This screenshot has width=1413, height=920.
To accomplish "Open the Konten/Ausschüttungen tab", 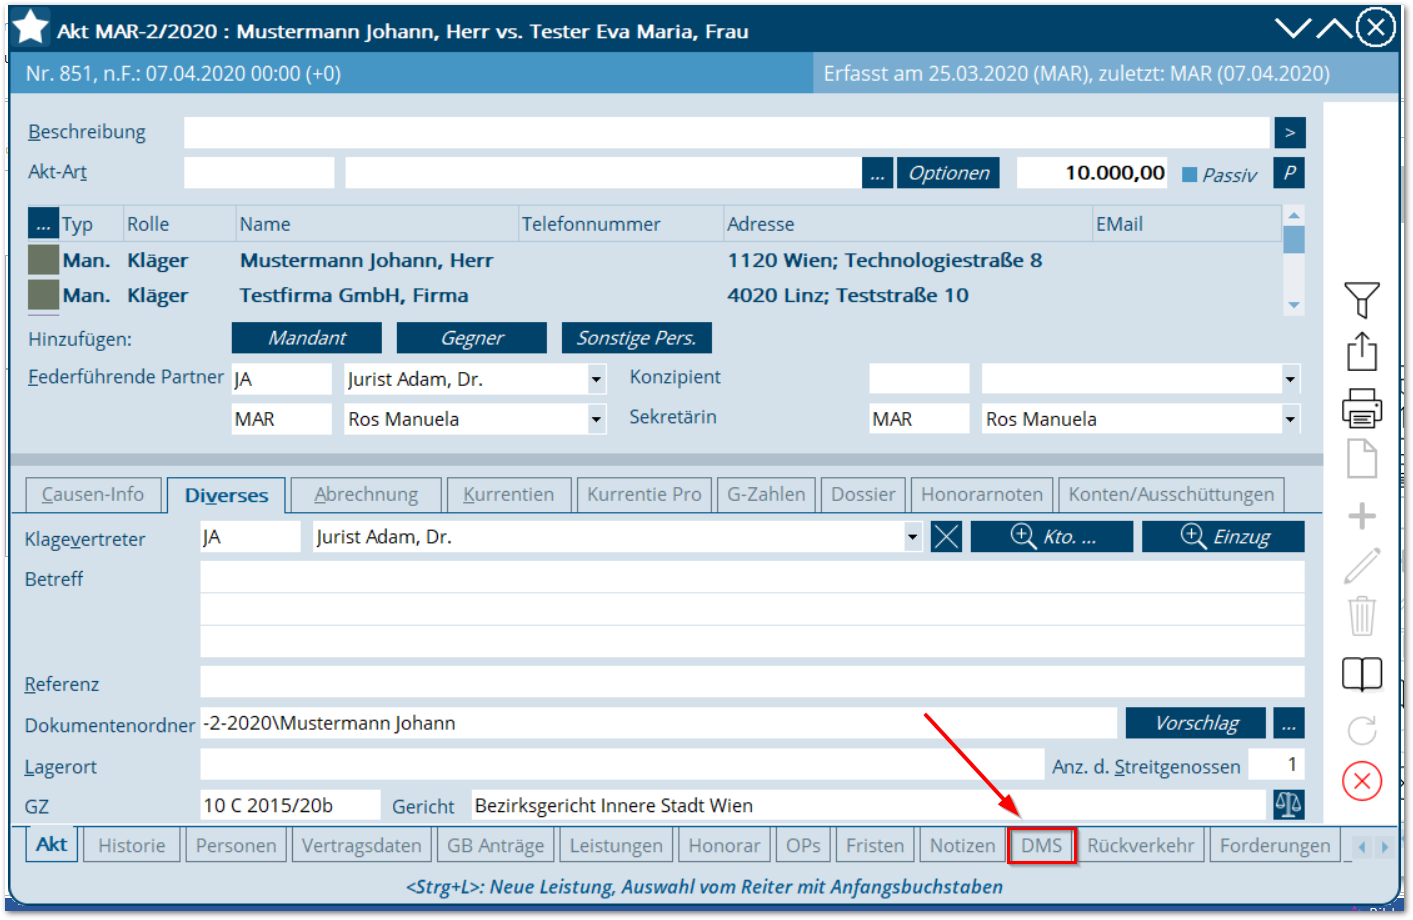I will pos(1171,494).
